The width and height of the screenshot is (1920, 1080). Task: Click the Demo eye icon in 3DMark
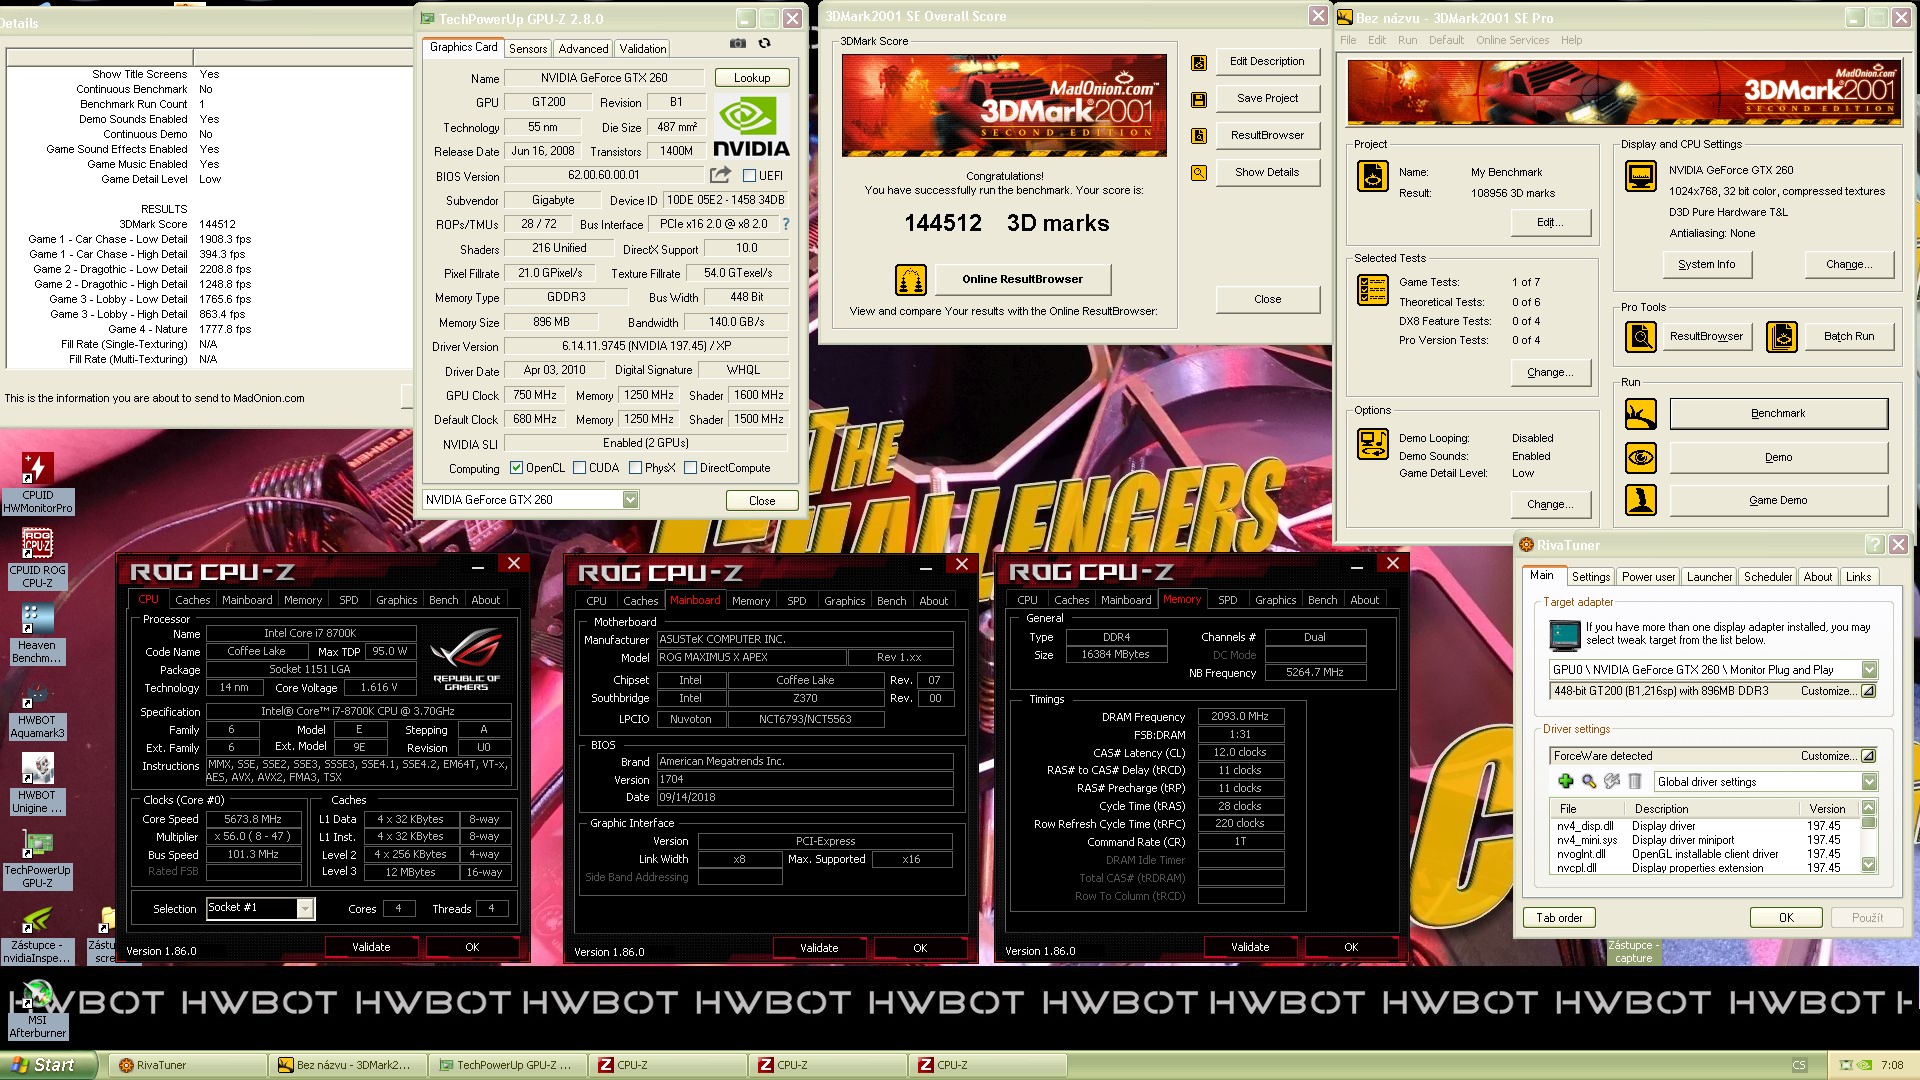click(x=1641, y=458)
